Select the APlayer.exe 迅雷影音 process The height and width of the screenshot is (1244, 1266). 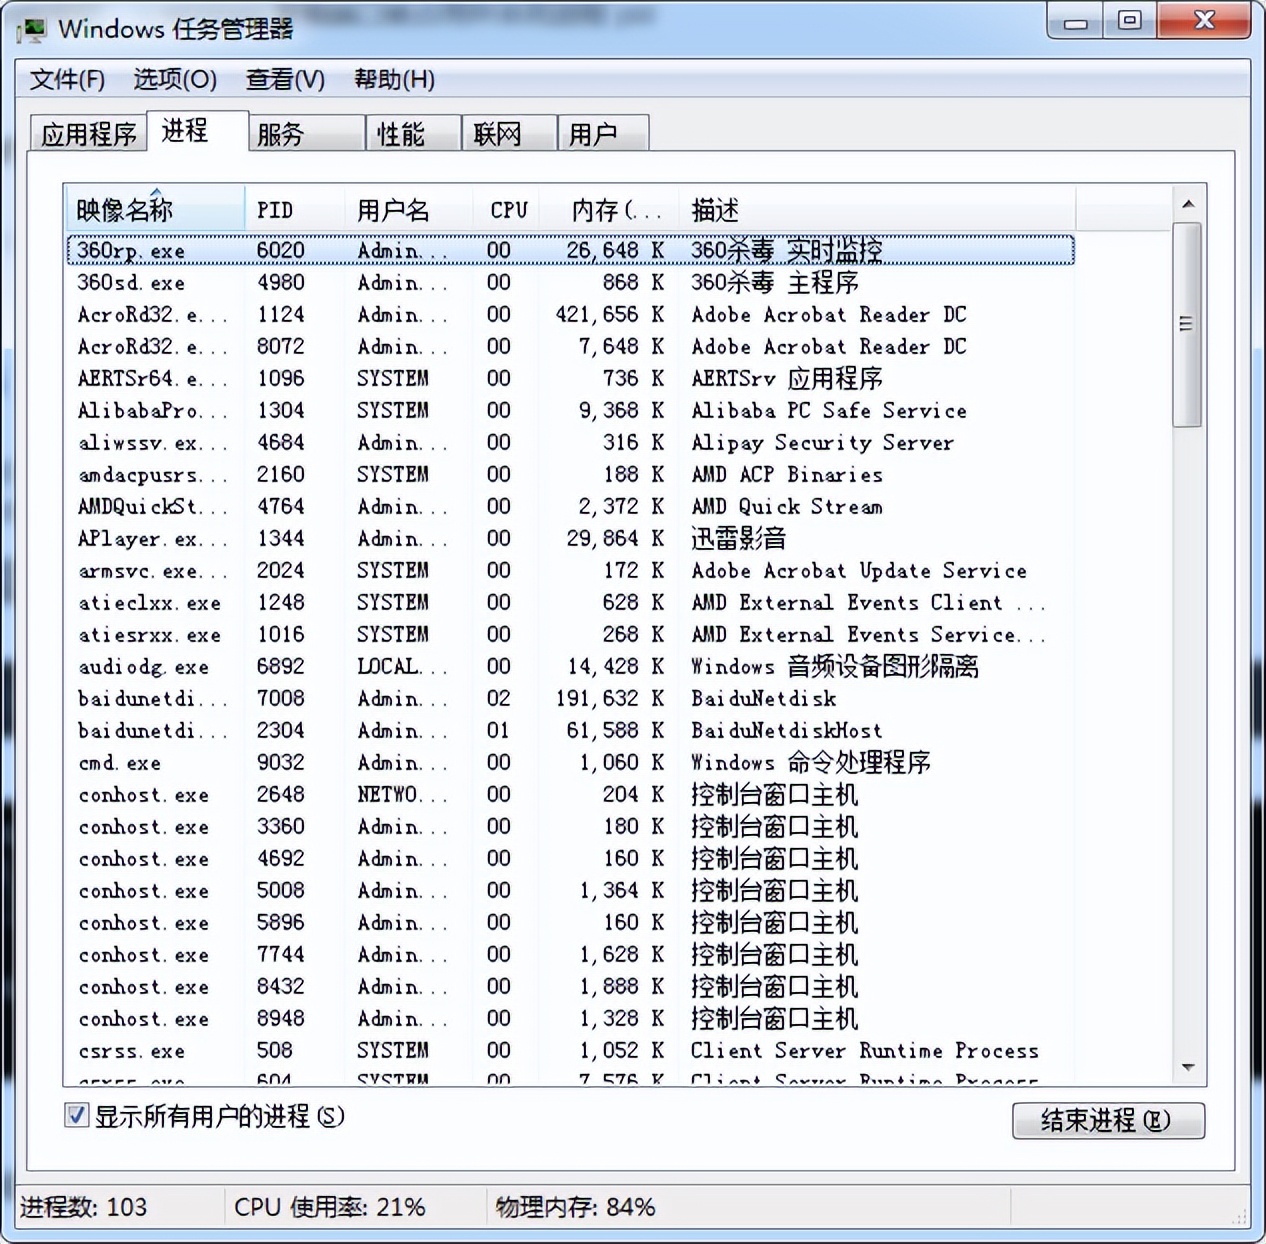tap(400, 538)
